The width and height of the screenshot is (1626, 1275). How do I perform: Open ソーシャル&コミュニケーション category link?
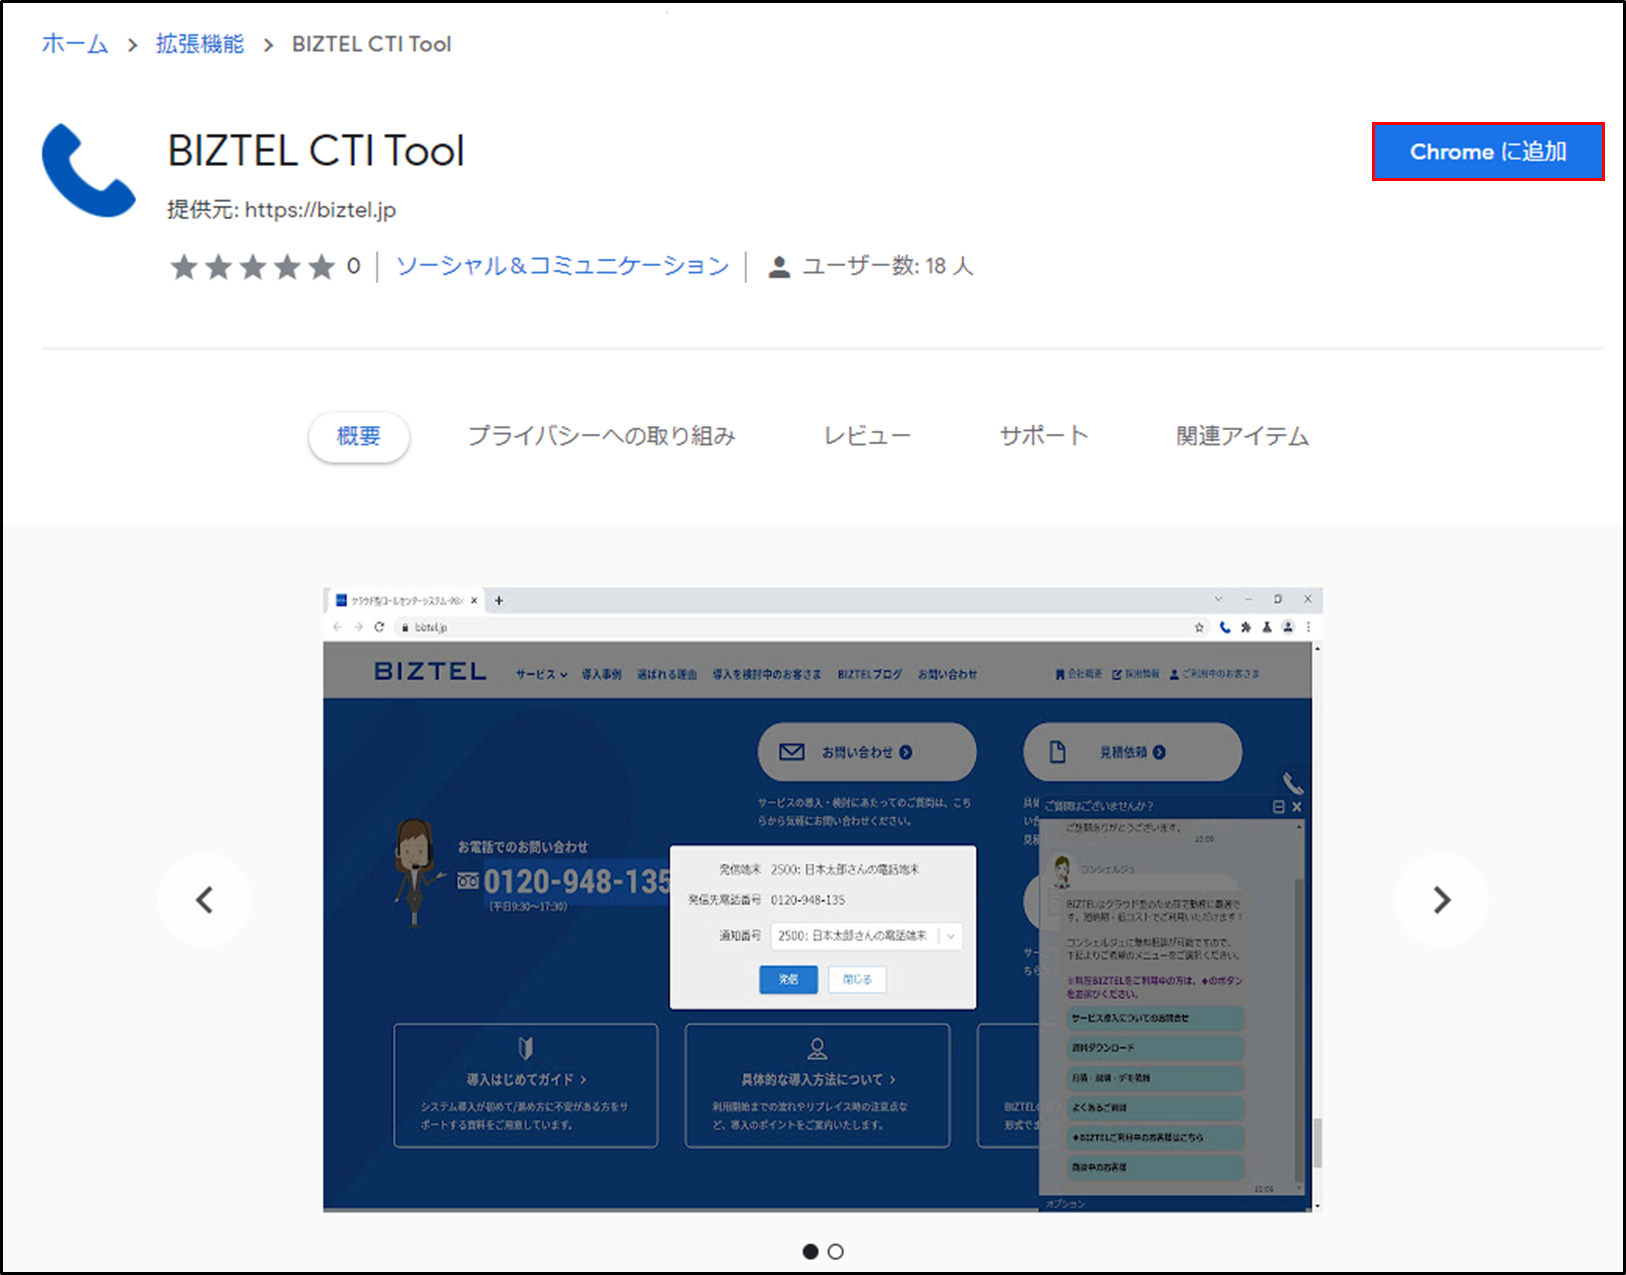(562, 266)
